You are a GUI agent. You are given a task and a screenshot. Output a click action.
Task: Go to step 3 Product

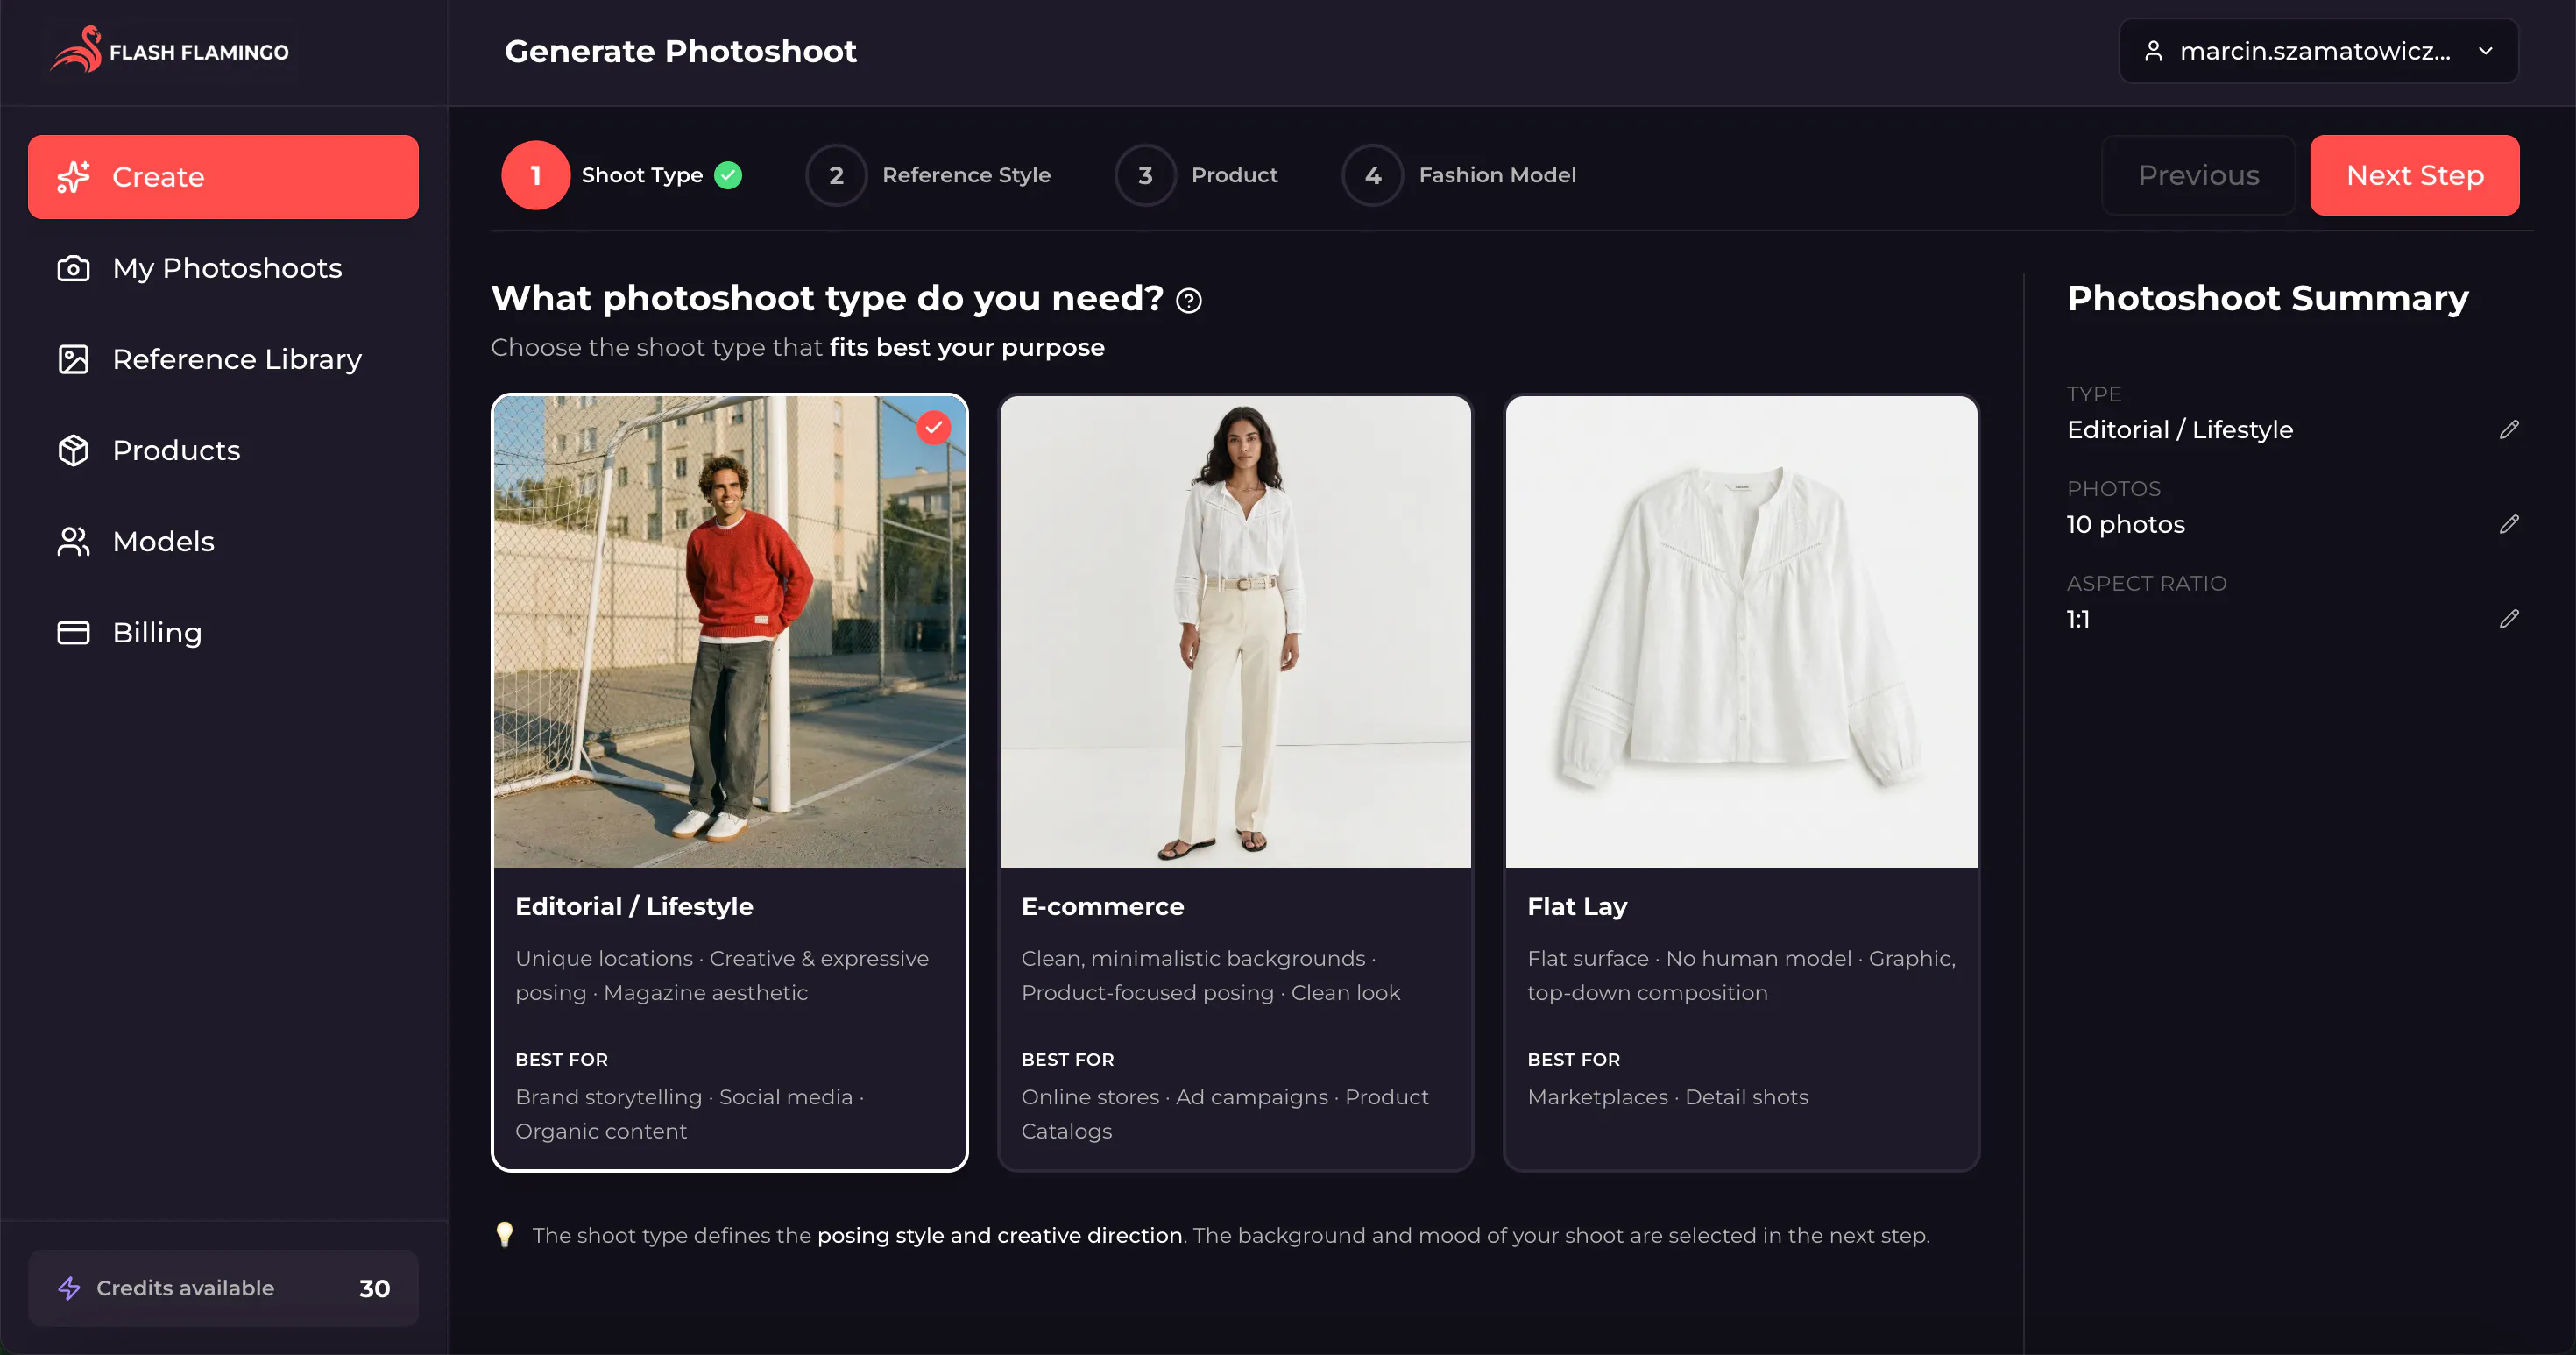tap(1196, 175)
